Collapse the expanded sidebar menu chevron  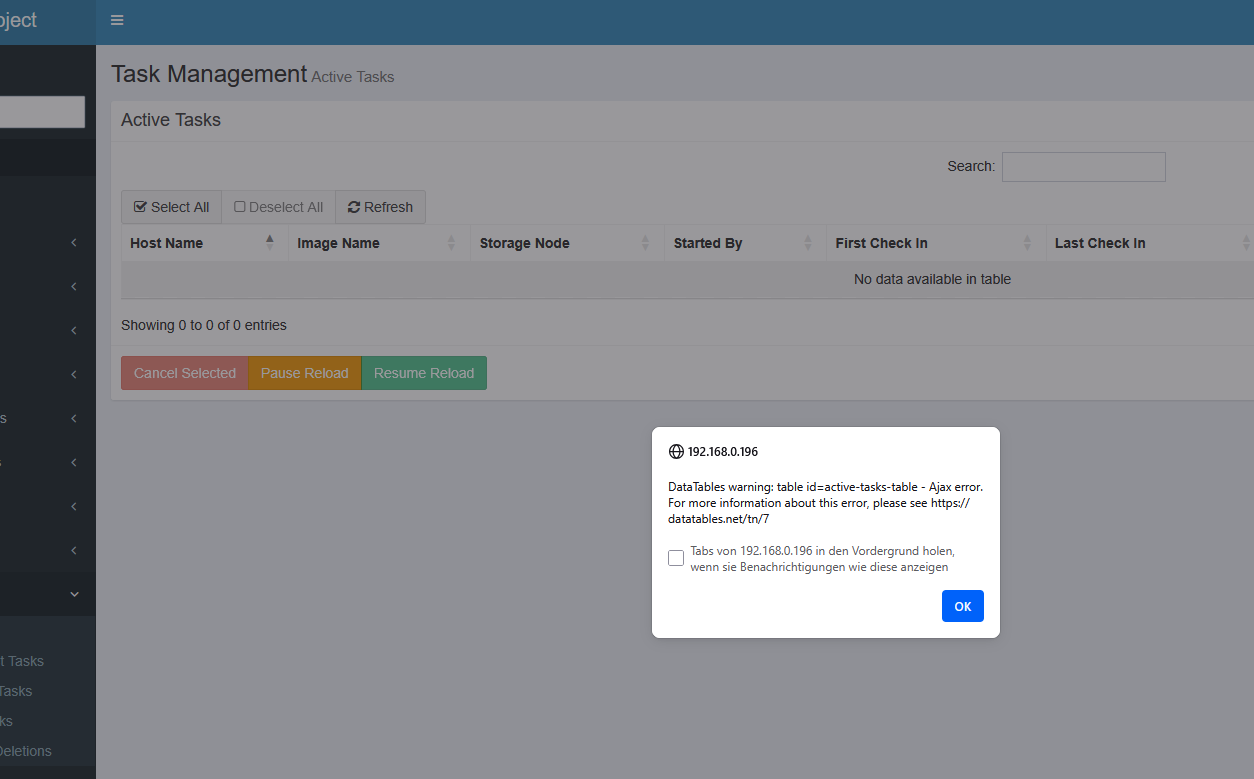tap(74, 594)
